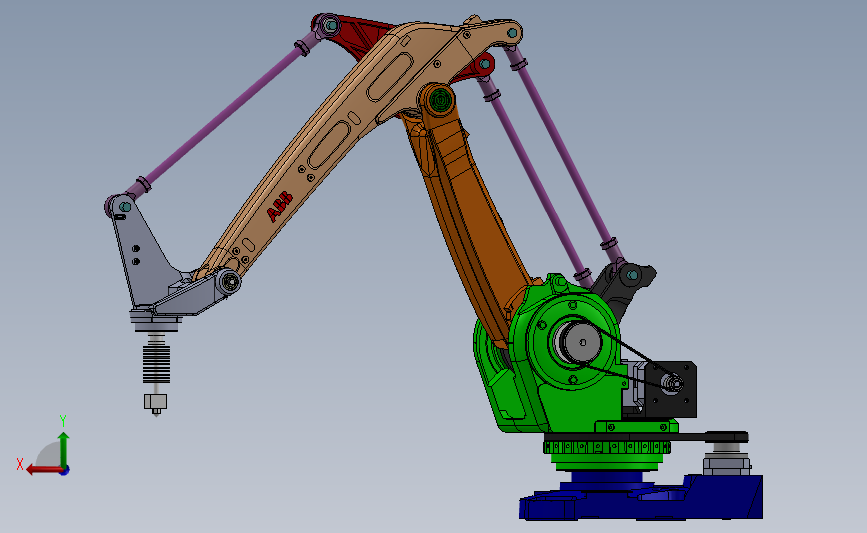Select the green toothed gear ring above the base
This screenshot has width=867, height=533.
[x=607, y=447]
